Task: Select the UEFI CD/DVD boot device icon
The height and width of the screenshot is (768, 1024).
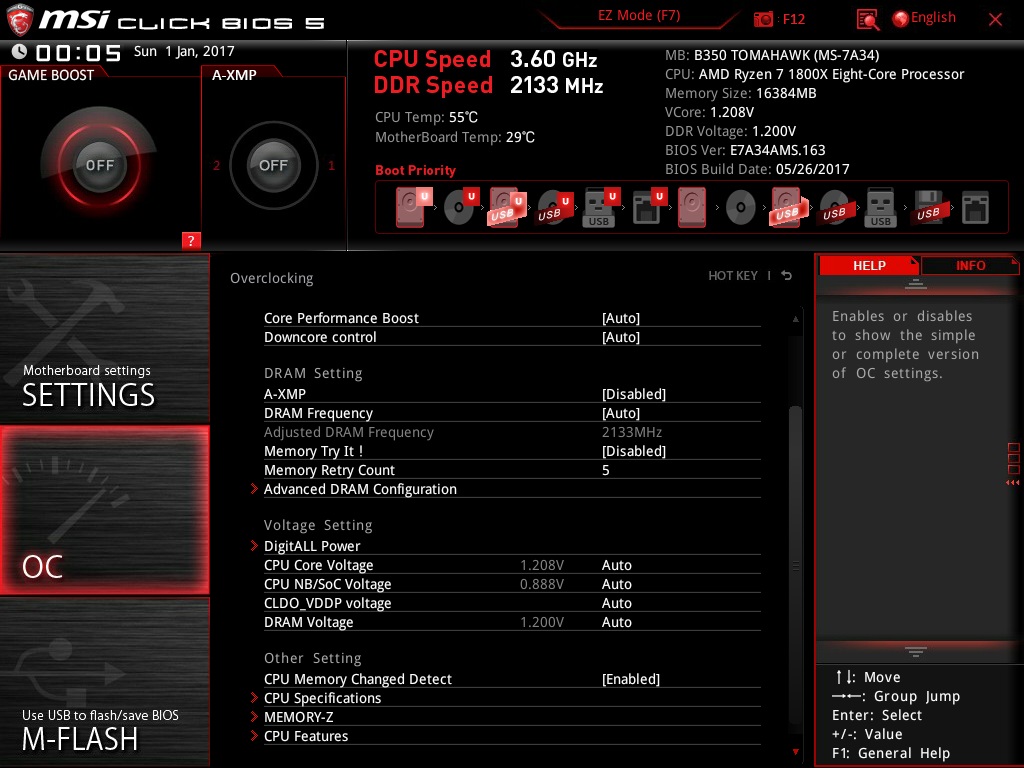Action: (461, 207)
